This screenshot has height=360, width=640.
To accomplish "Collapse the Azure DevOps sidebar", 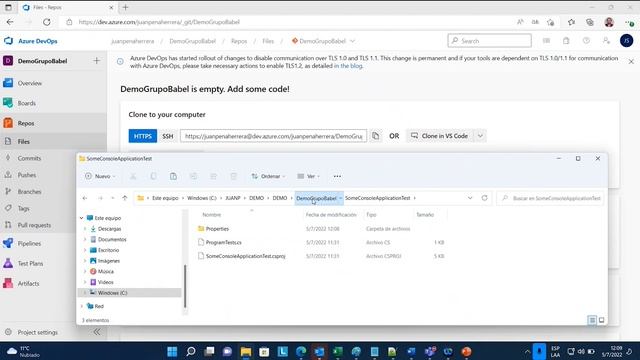I will click(x=97, y=332).
